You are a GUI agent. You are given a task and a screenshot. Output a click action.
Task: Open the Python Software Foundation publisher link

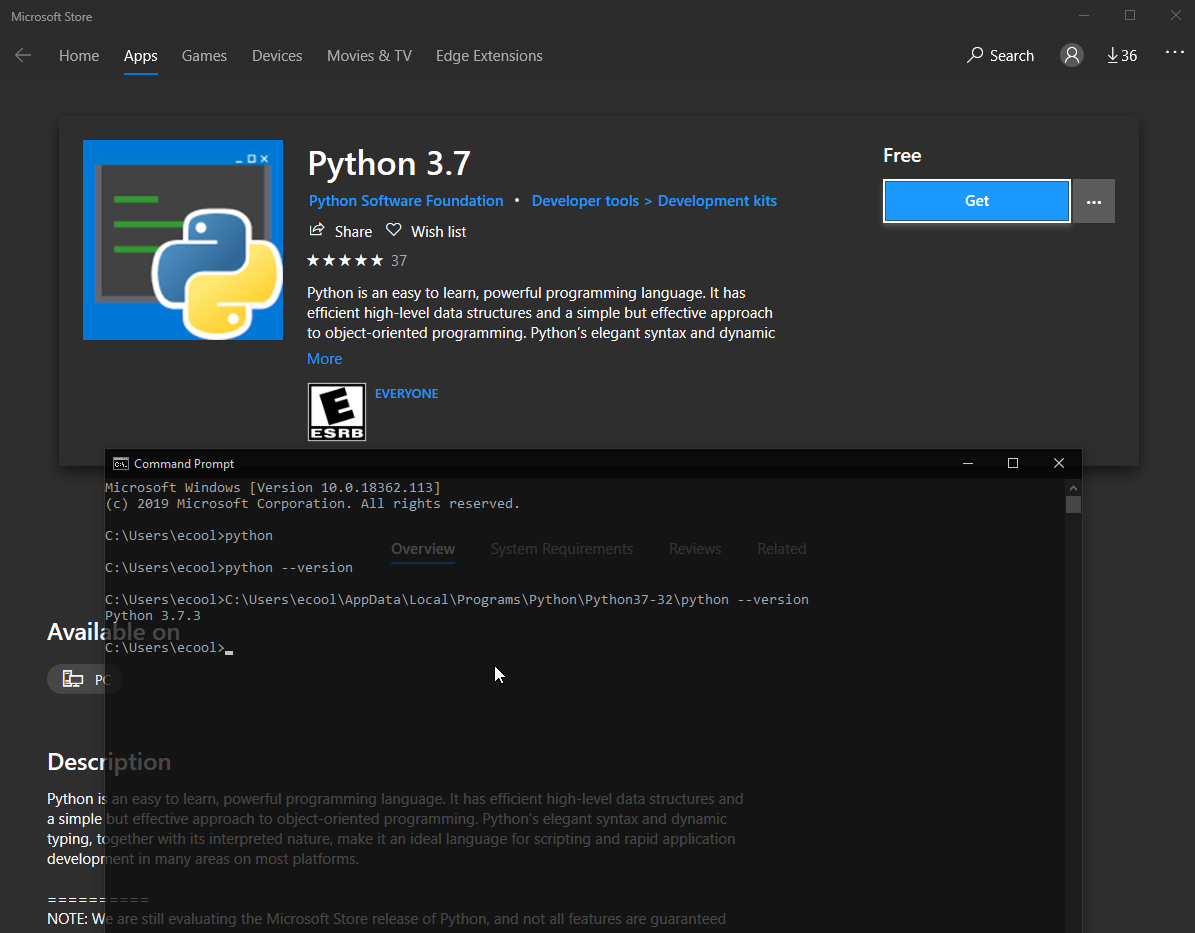click(x=406, y=201)
